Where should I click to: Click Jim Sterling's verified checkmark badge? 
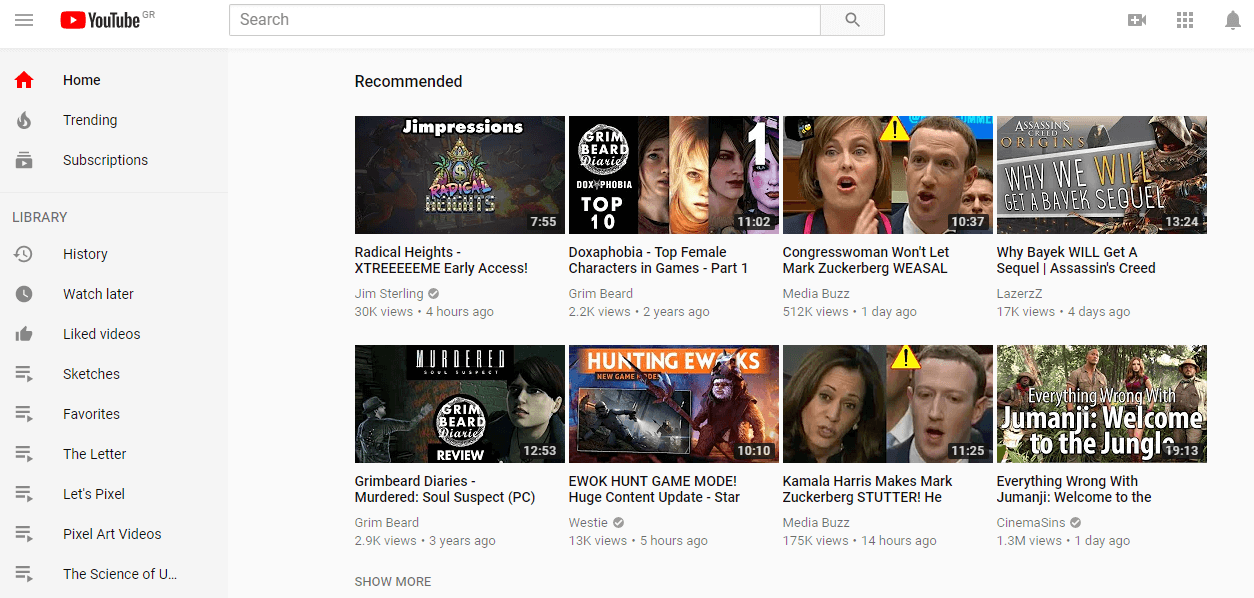point(433,294)
